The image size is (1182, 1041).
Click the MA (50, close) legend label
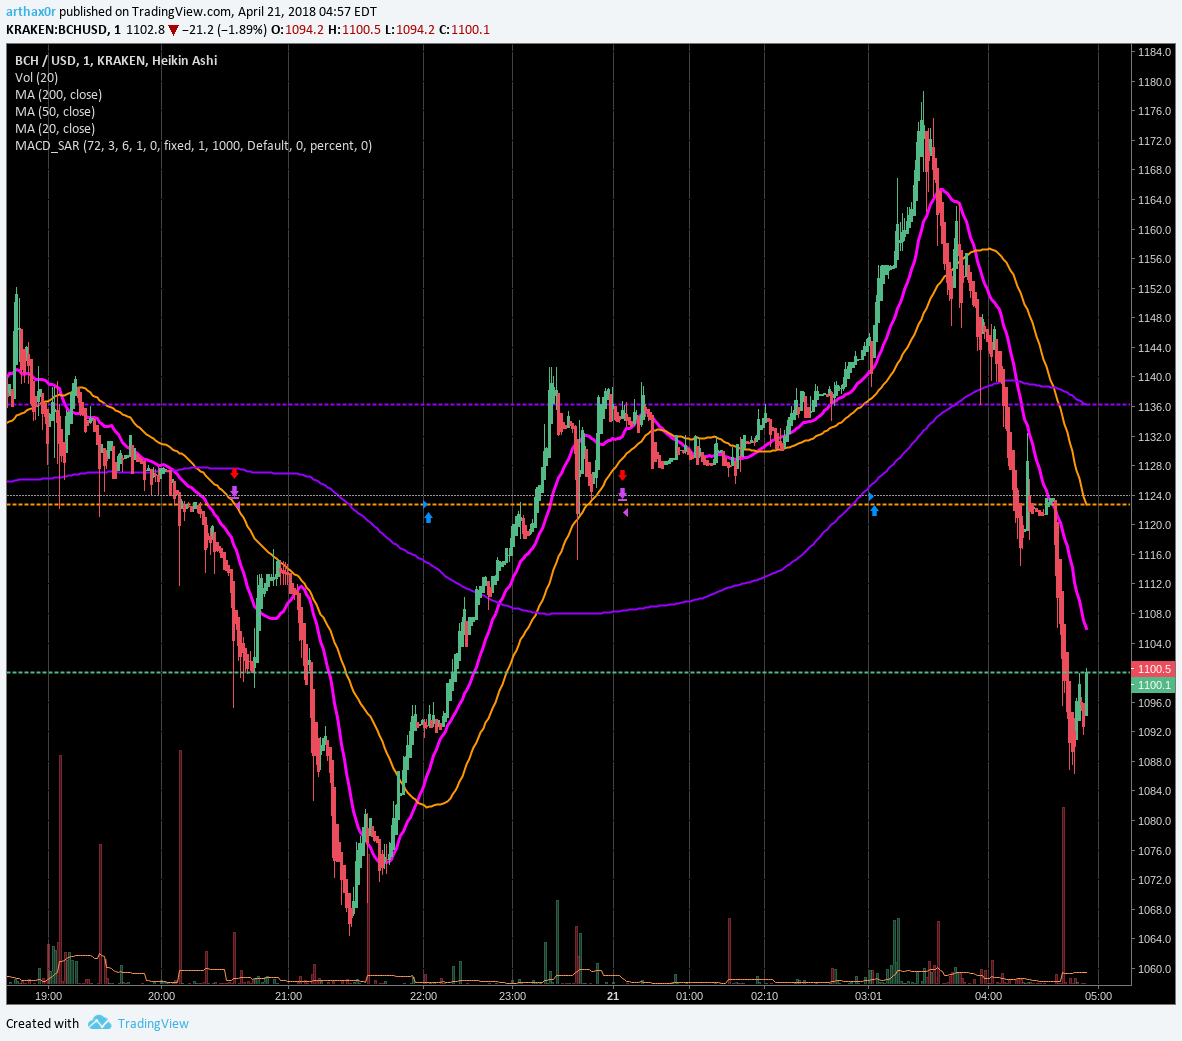click(55, 112)
